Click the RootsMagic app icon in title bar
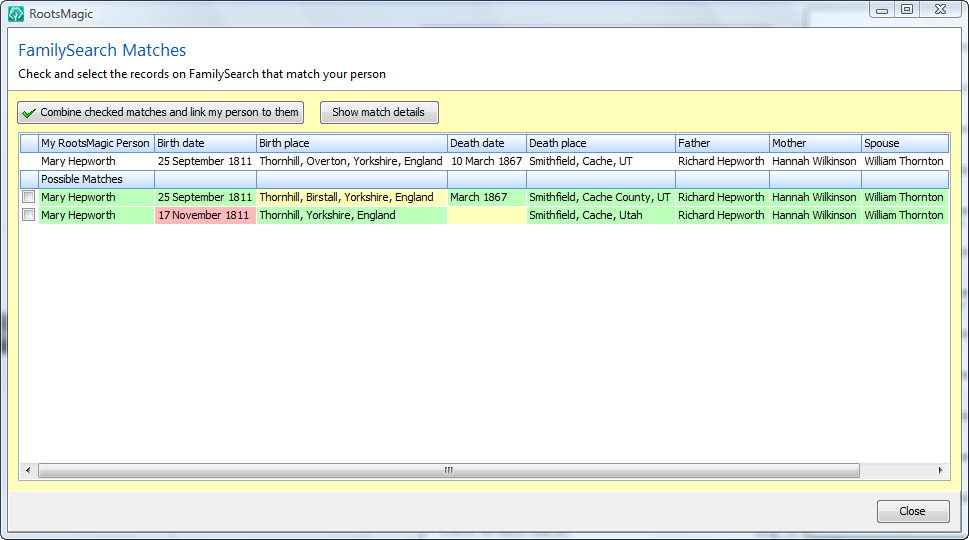969x540 pixels. click(x=15, y=14)
